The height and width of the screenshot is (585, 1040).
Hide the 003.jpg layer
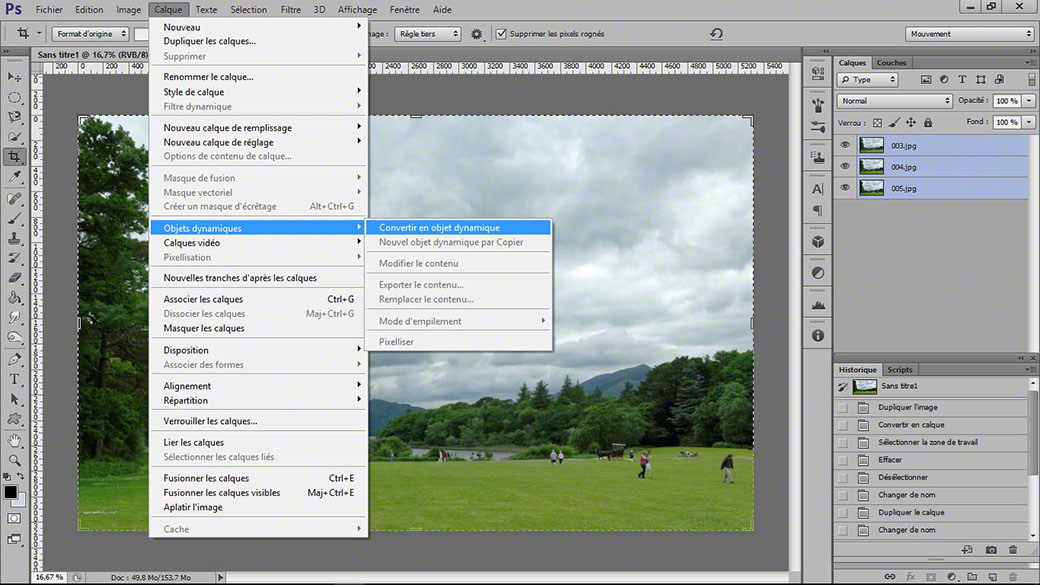(x=845, y=145)
